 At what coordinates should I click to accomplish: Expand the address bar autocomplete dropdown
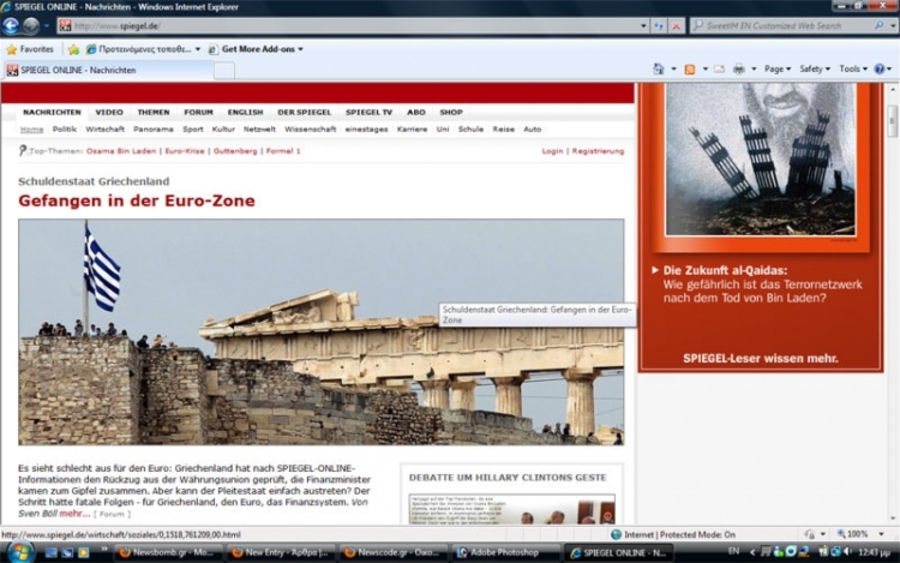point(643,26)
